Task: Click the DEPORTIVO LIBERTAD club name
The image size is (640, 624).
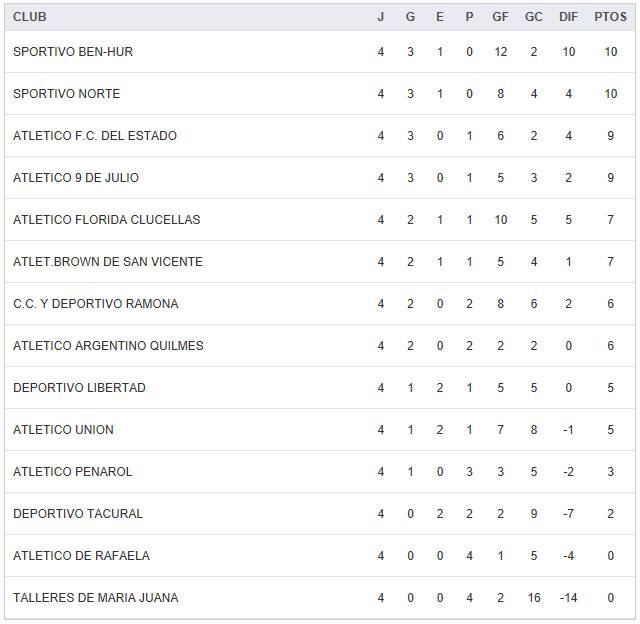Action: pos(79,388)
